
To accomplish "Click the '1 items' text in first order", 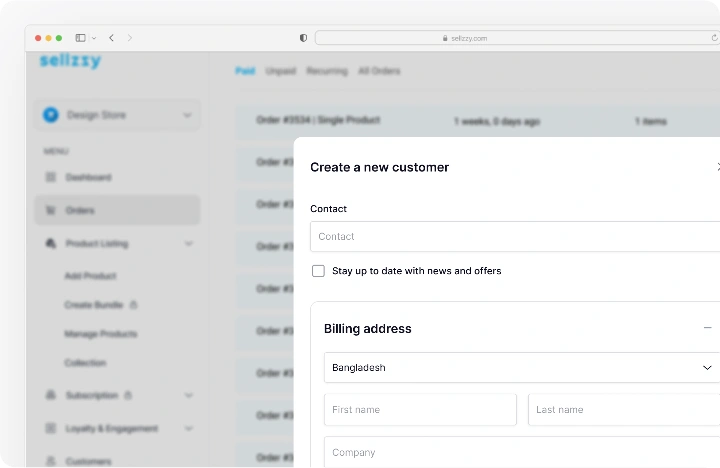I will click(651, 121).
